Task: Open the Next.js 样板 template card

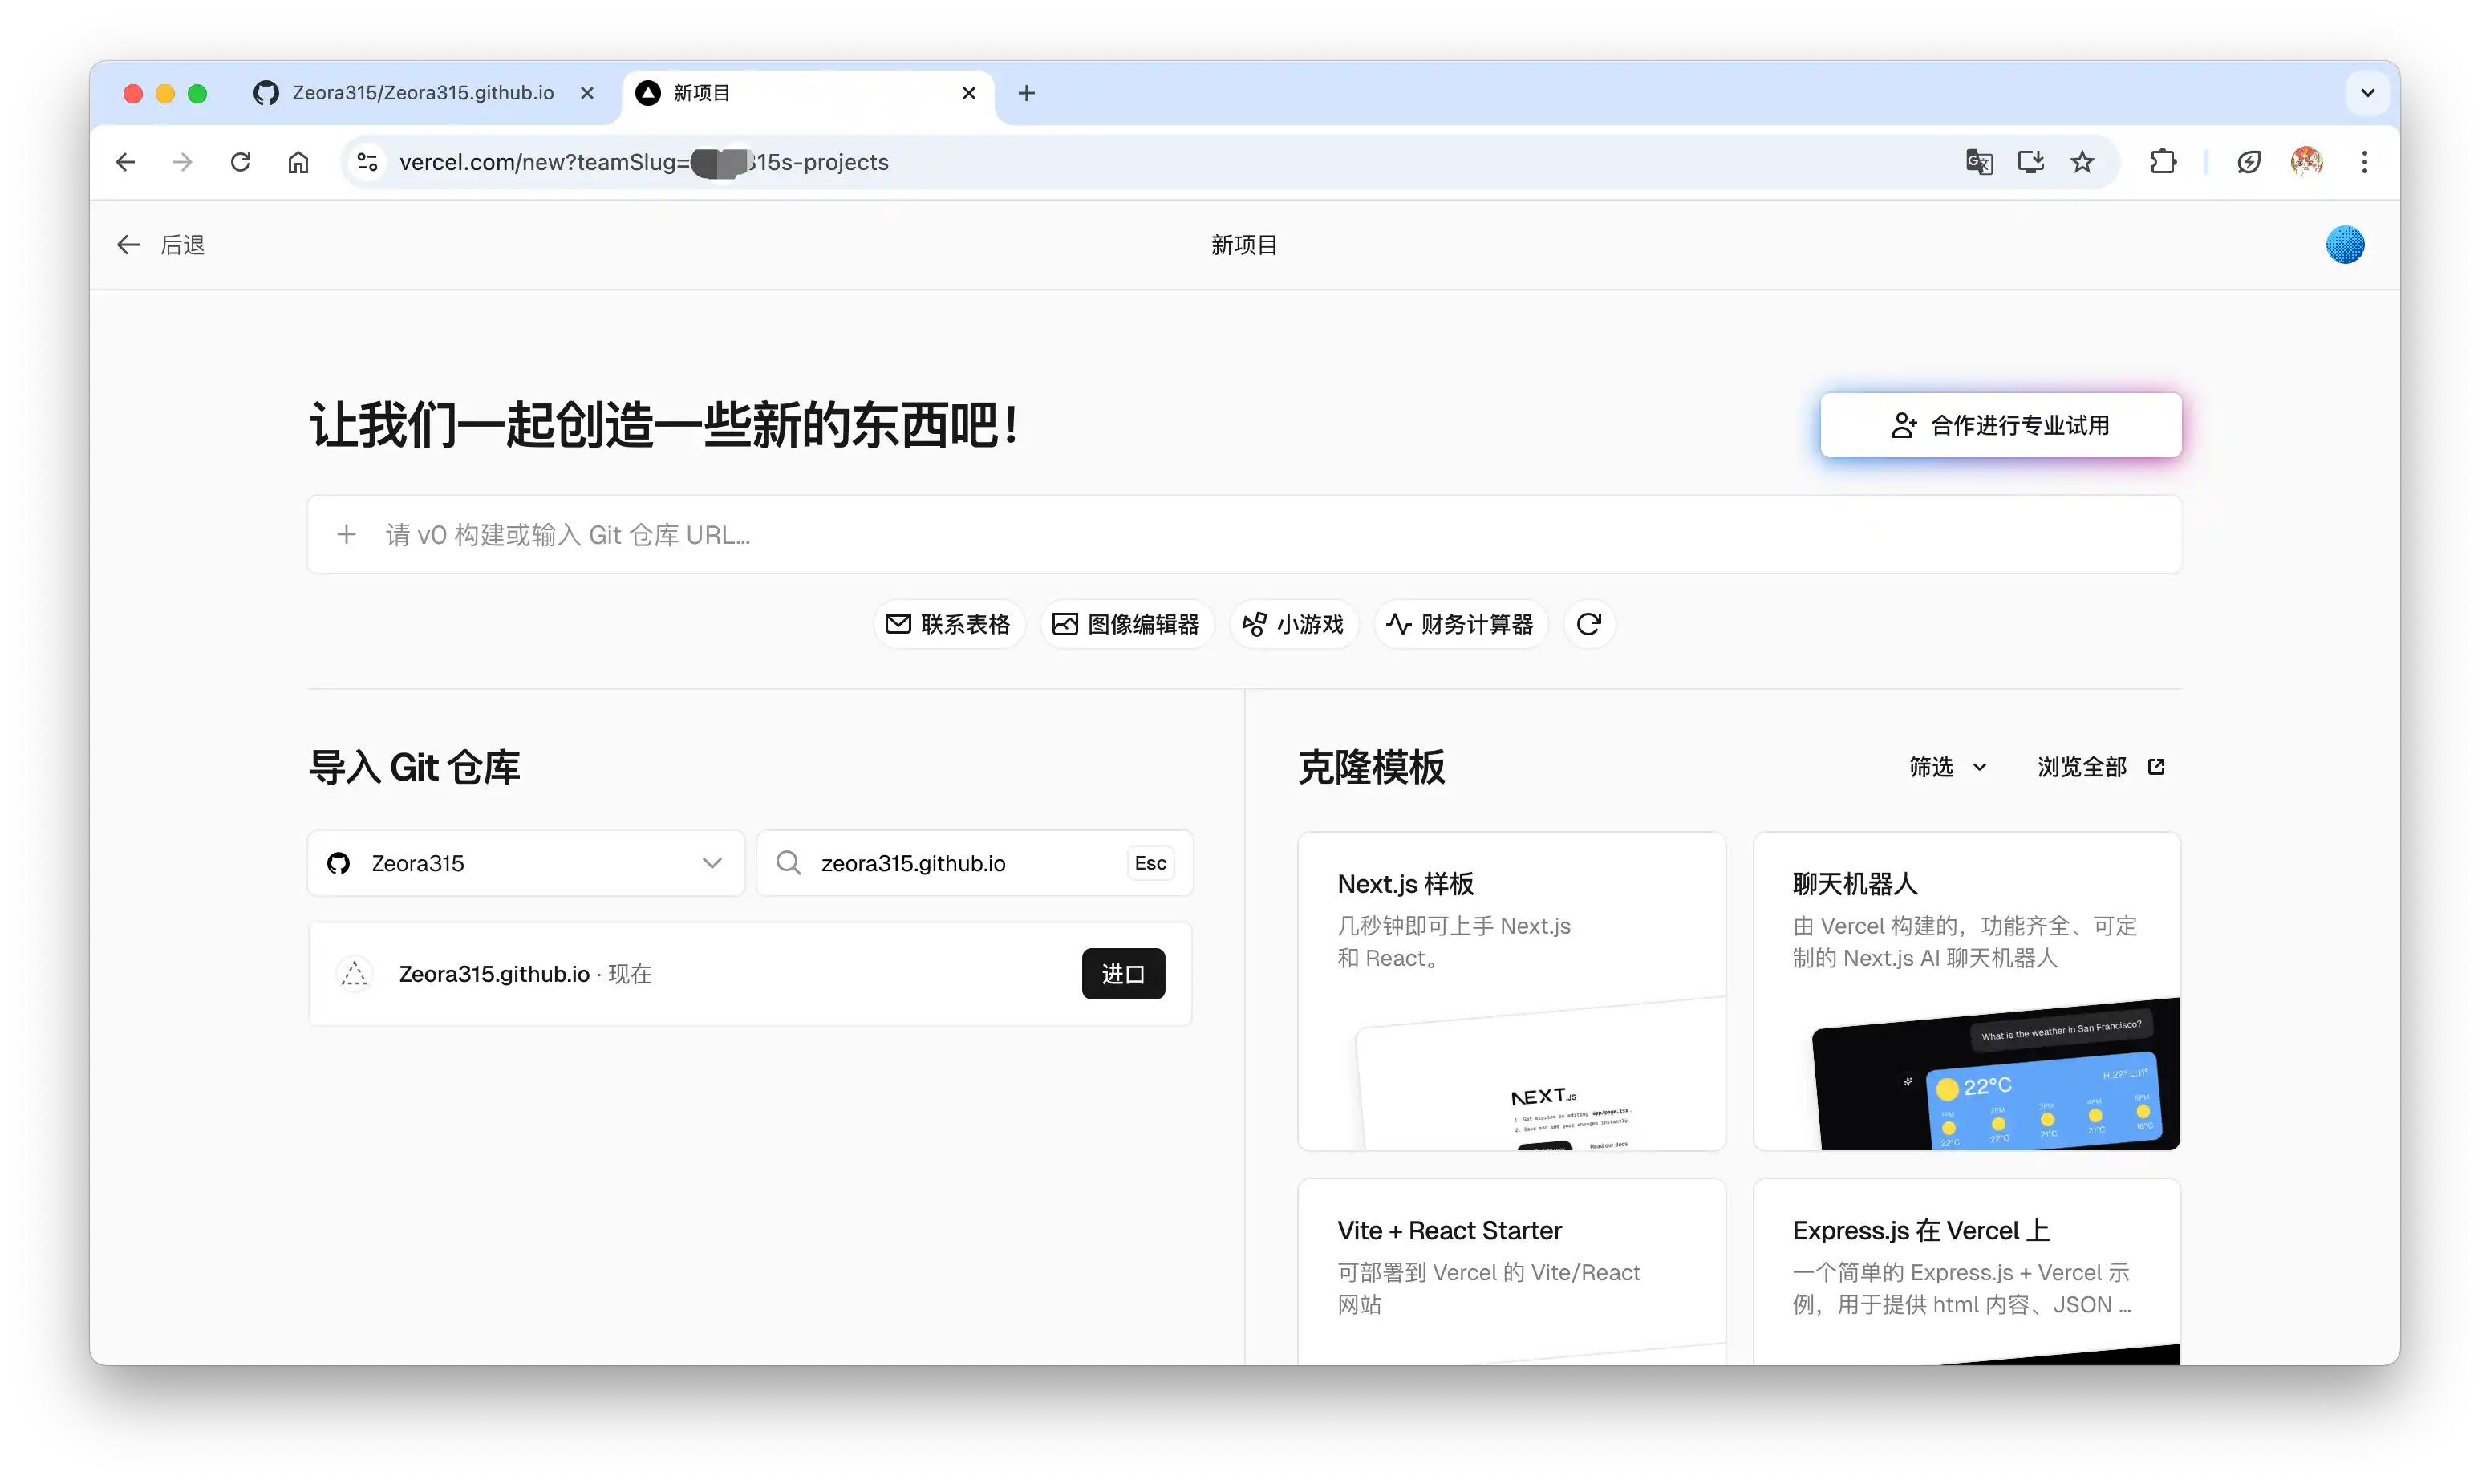Action: click(x=1511, y=991)
